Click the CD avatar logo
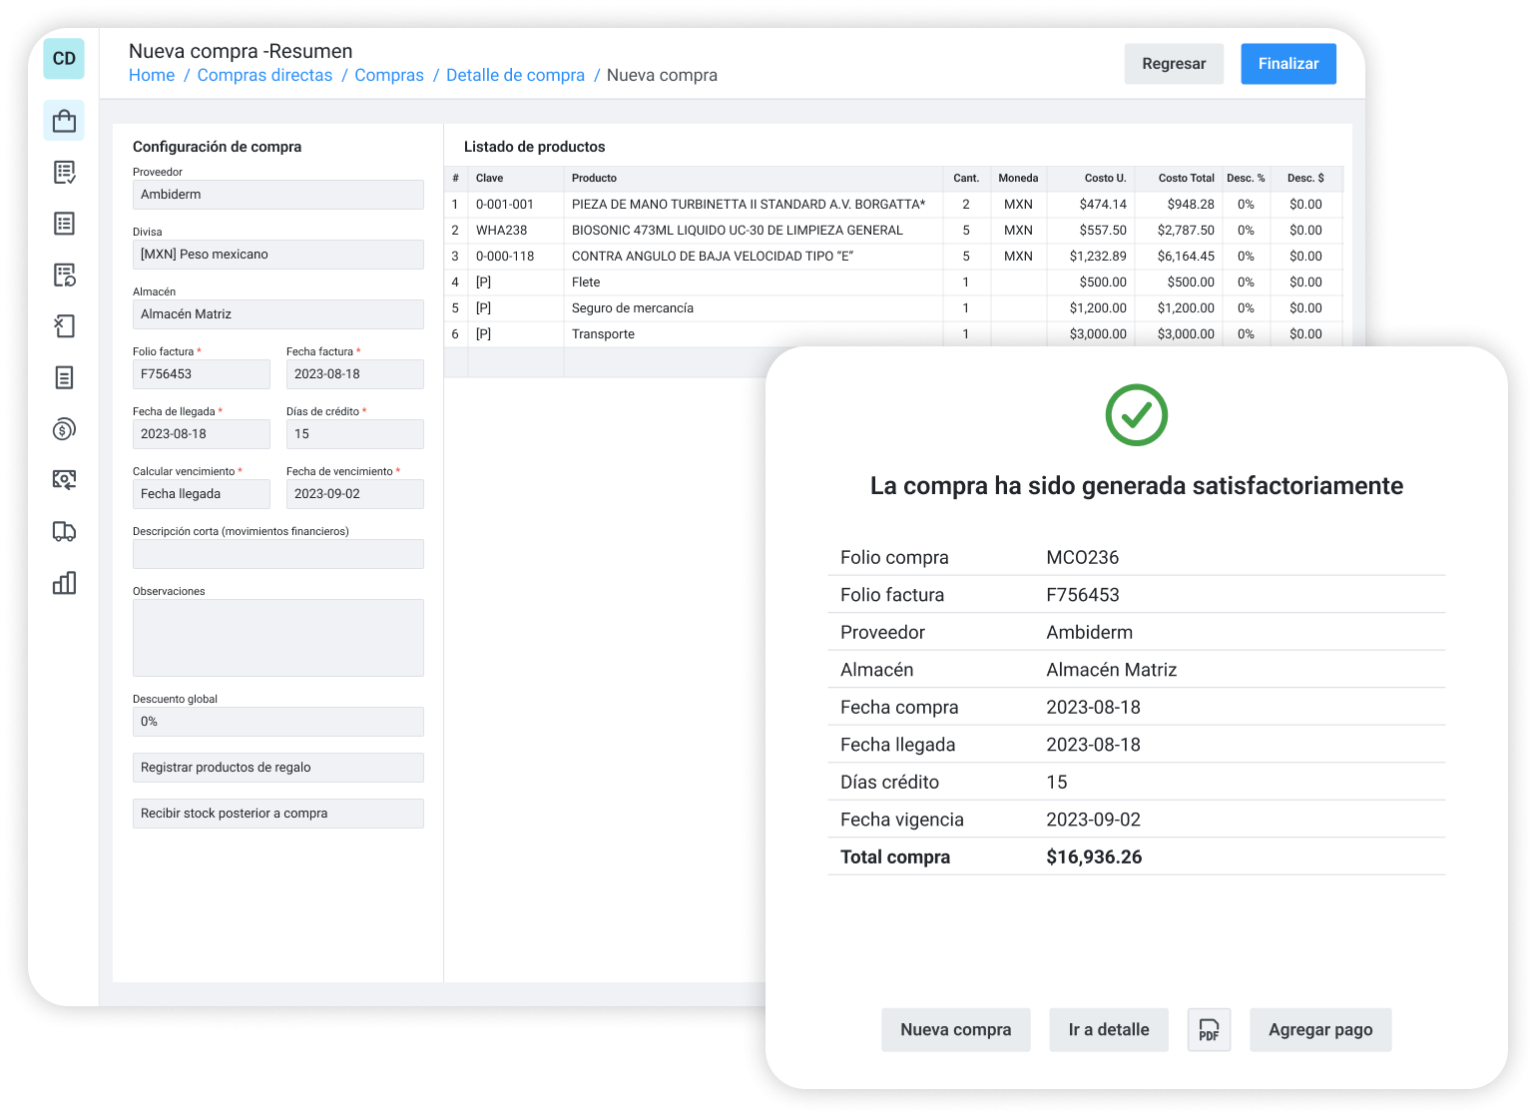Viewport: 1536px width, 1117px height. 64,59
